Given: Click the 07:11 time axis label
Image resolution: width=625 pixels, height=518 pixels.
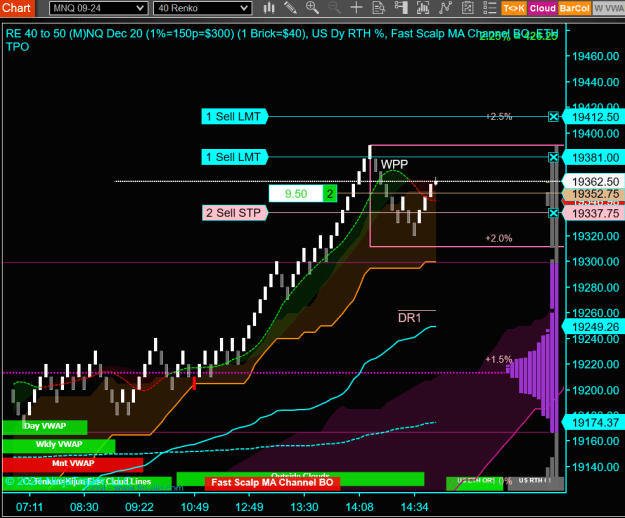Looking at the screenshot, I should [29, 507].
